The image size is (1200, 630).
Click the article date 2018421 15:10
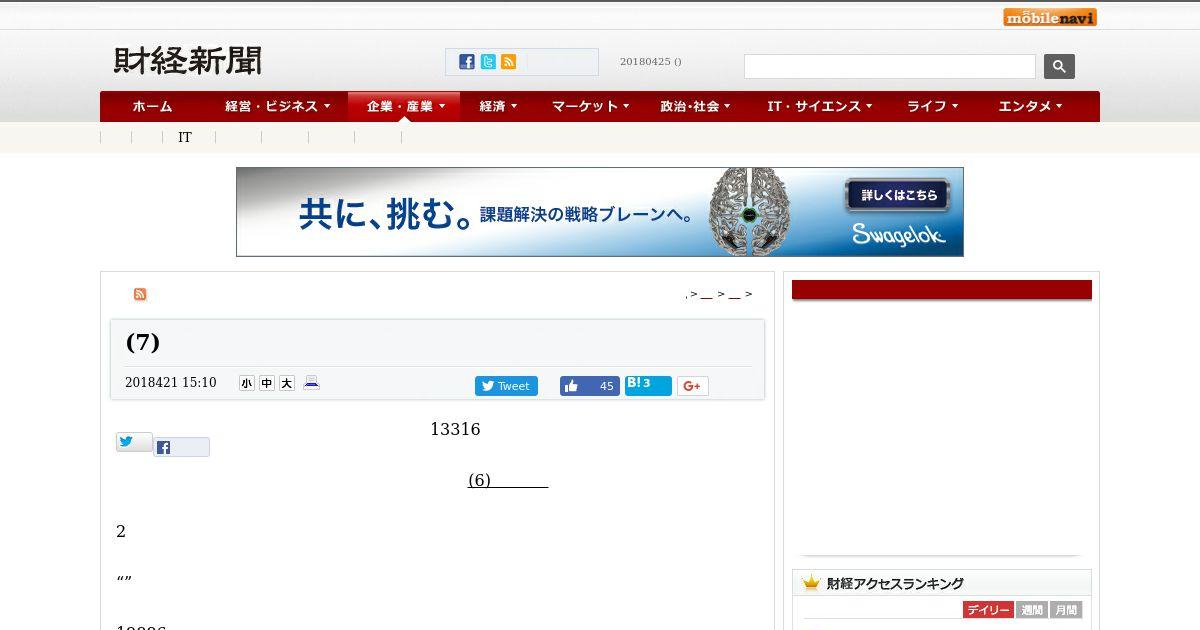click(x=171, y=383)
